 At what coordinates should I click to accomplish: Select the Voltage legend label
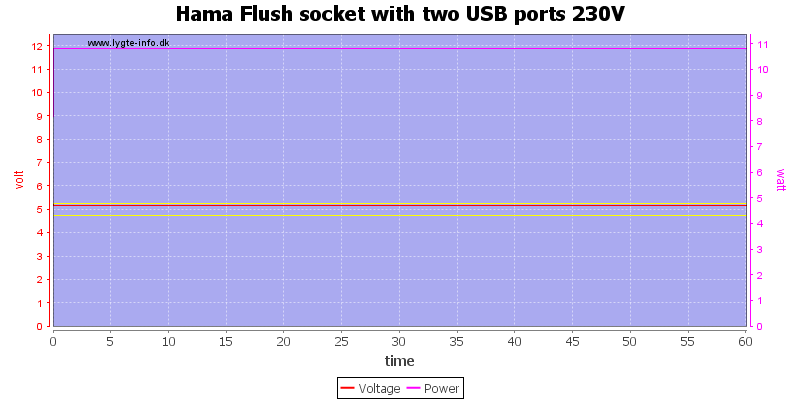tap(379, 389)
